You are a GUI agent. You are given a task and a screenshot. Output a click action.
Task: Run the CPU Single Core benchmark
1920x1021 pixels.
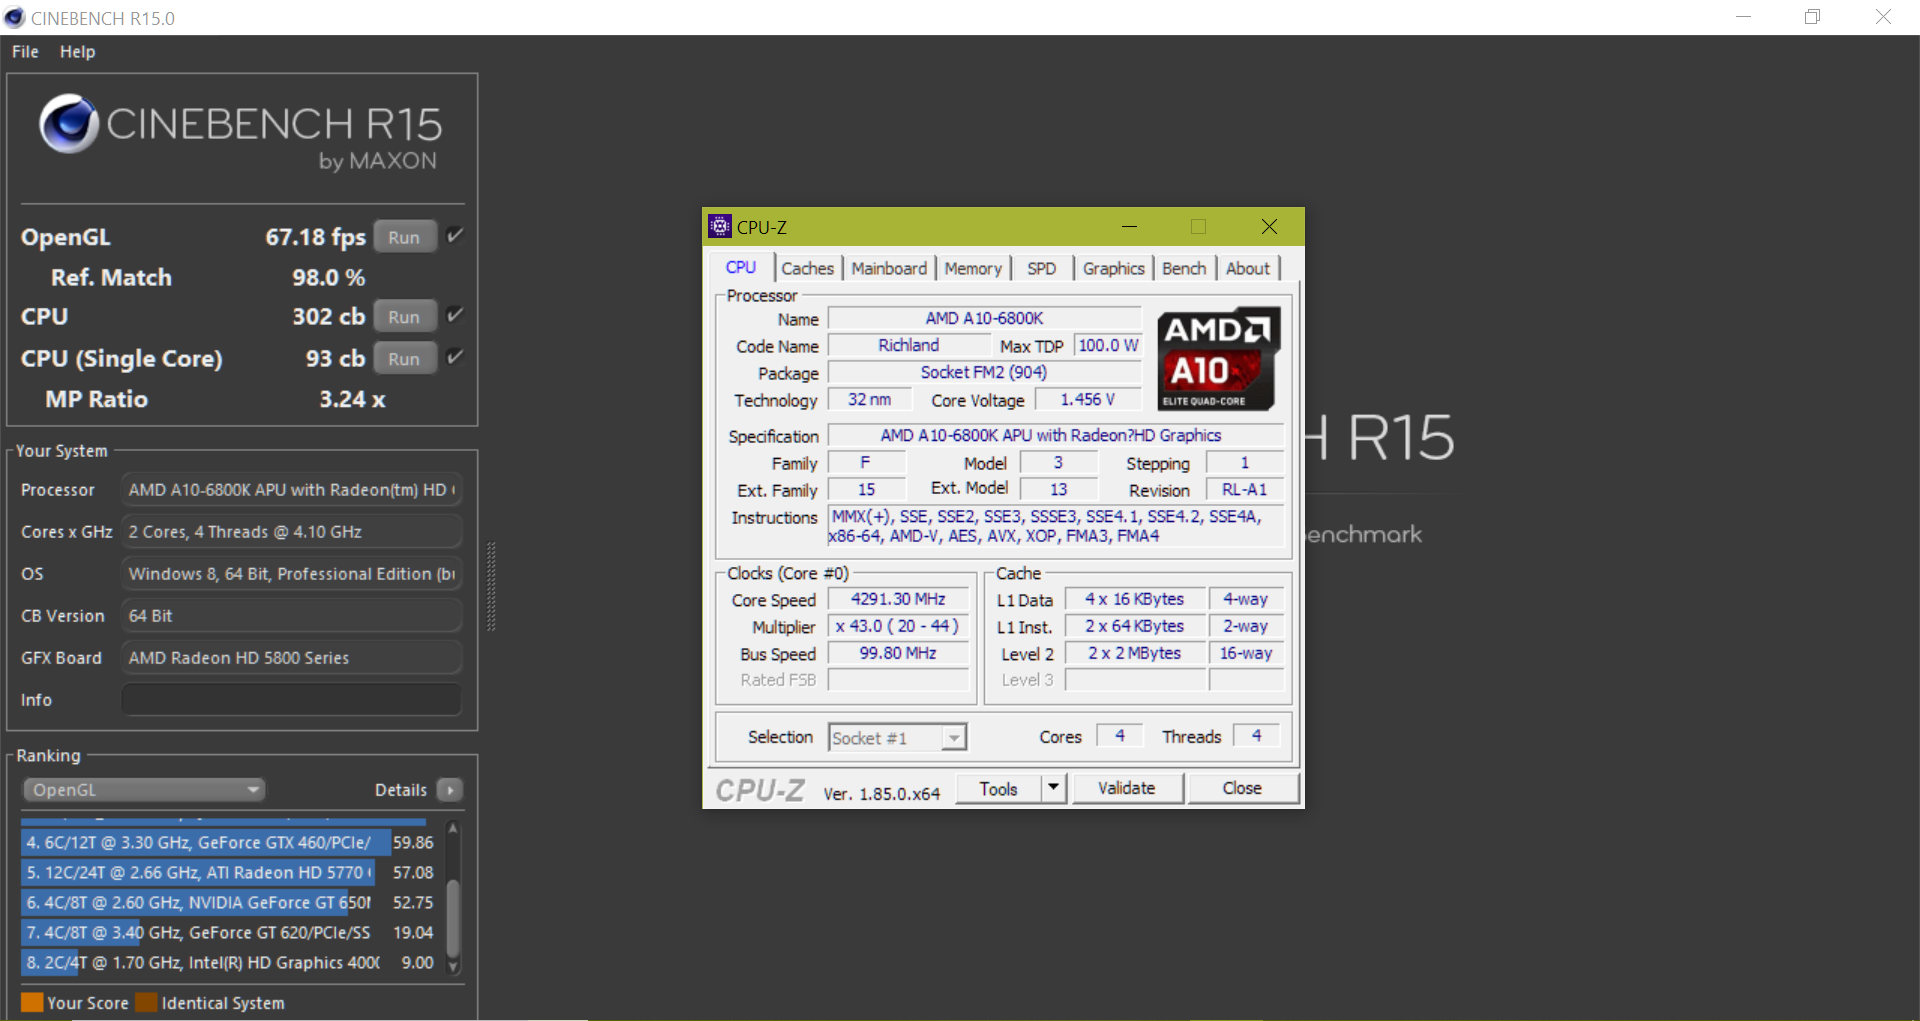[405, 359]
